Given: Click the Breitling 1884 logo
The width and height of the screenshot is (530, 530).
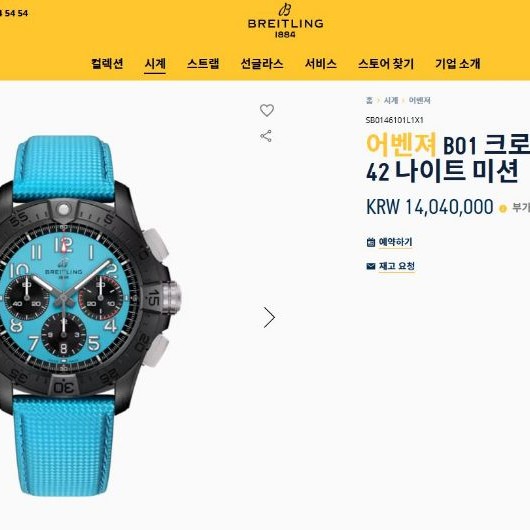Looking at the screenshot, I should [x=286, y=21].
